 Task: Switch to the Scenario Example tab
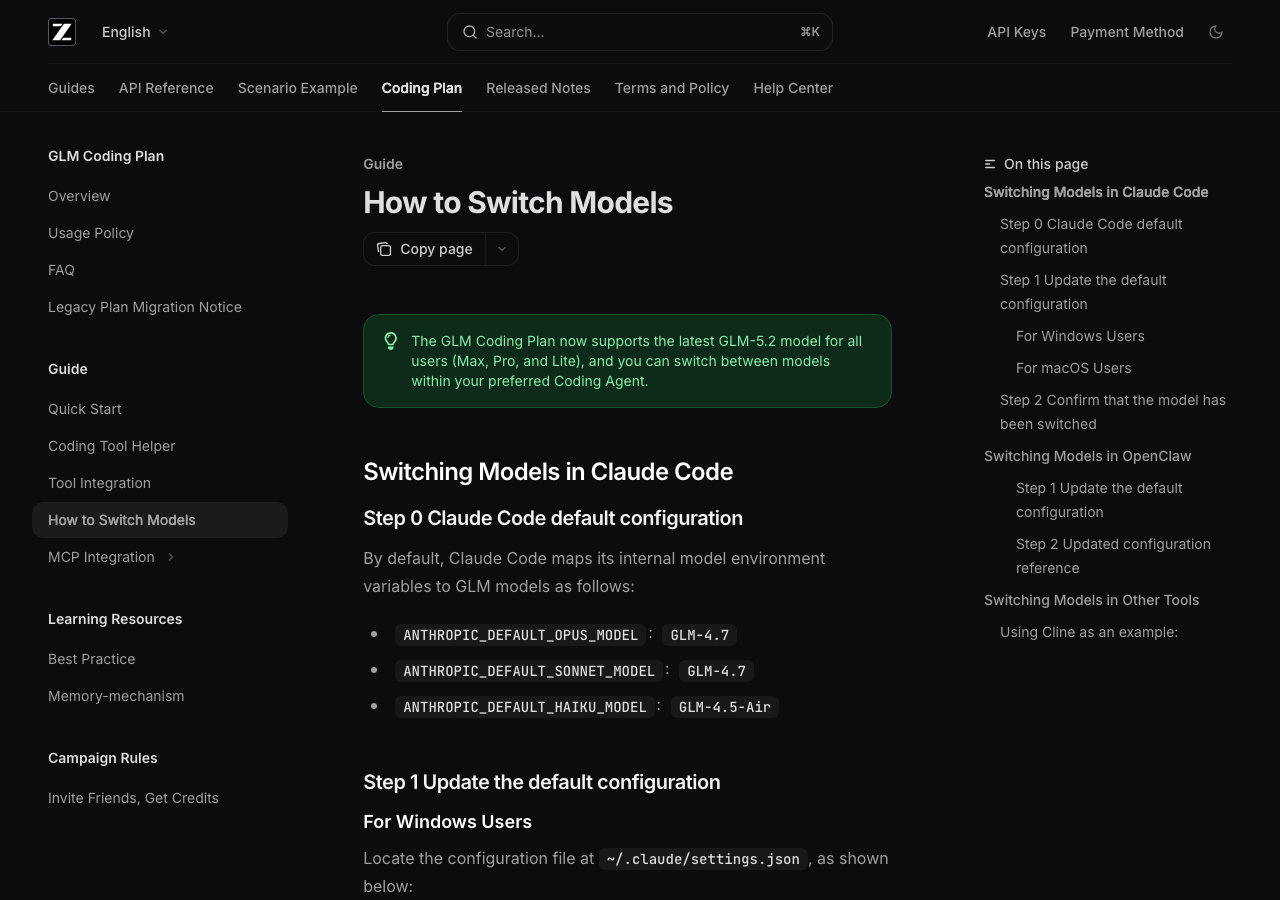pos(298,88)
